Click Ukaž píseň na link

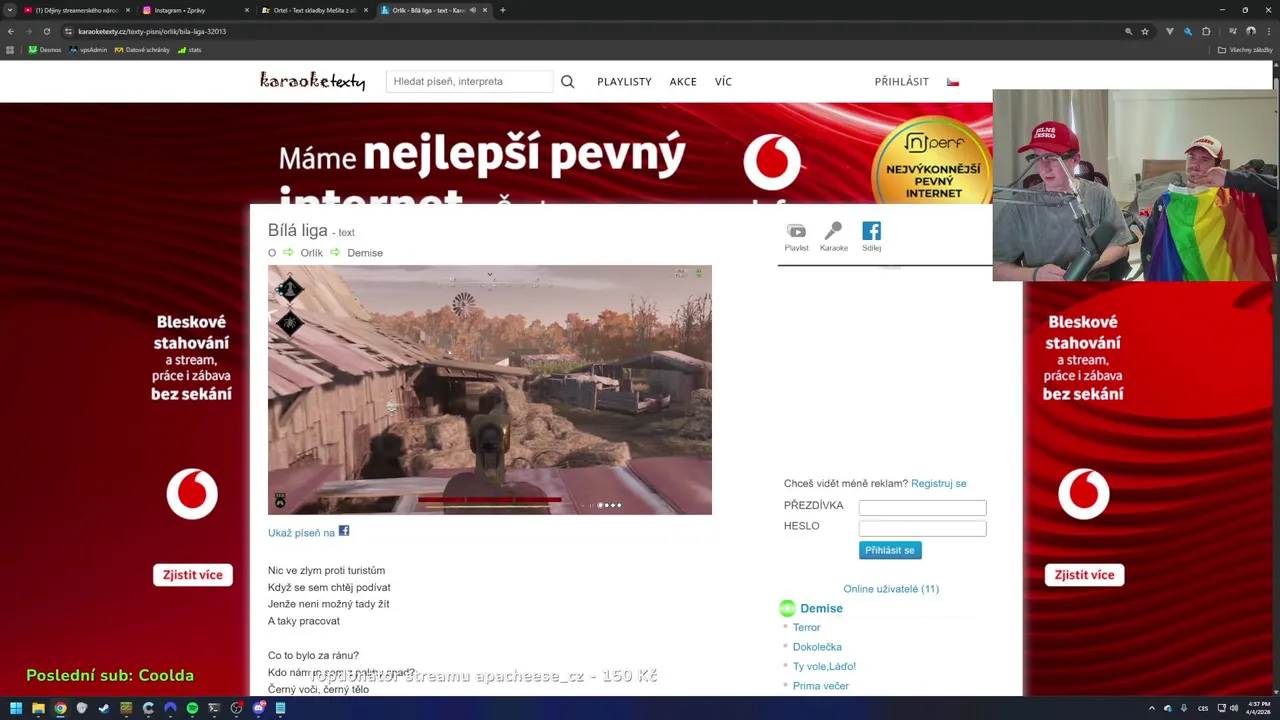coord(301,533)
